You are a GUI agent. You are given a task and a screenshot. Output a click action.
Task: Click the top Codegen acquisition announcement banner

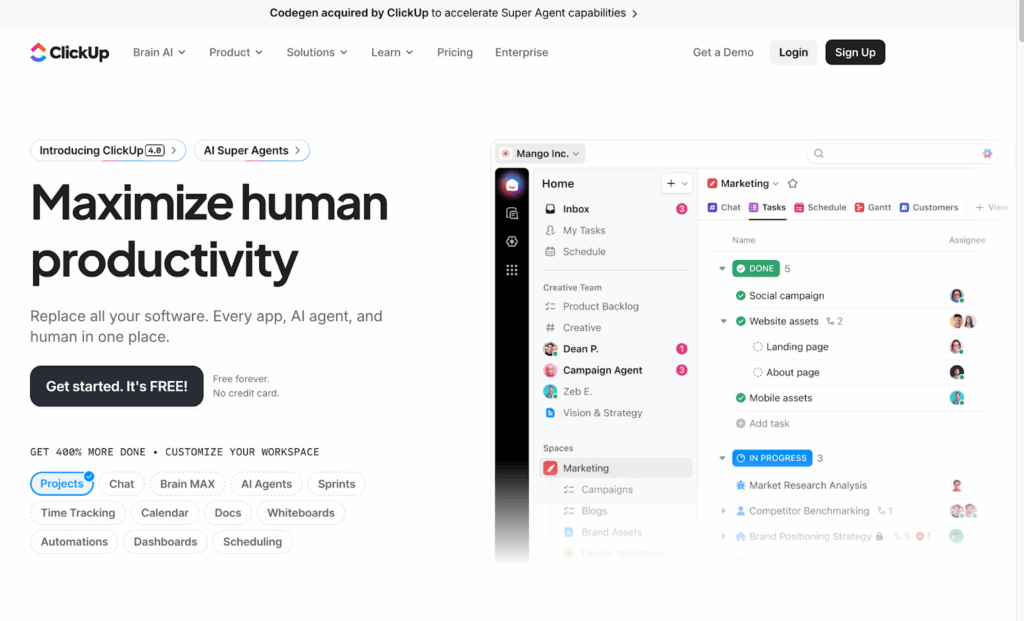click(453, 13)
